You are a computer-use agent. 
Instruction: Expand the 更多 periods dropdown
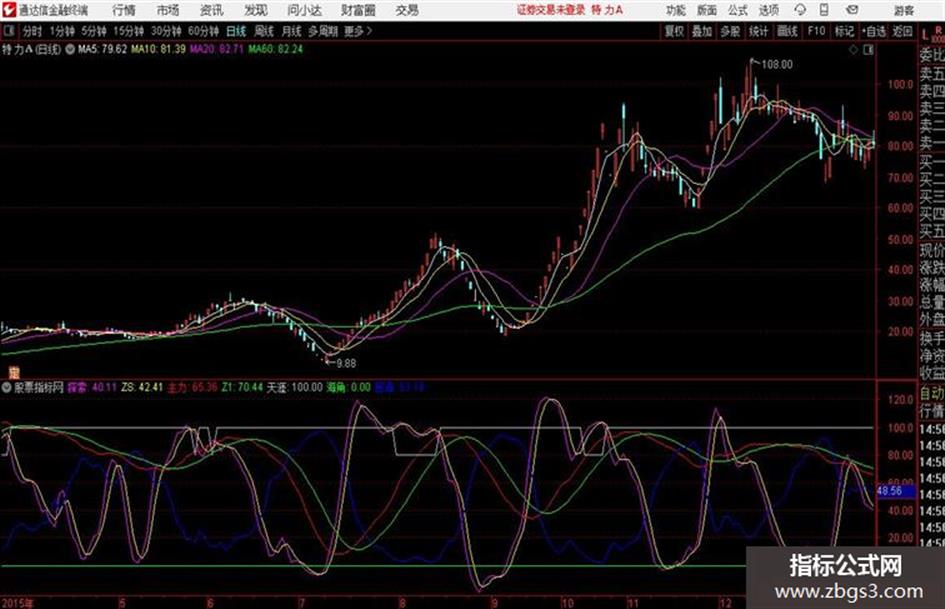click(358, 31)
